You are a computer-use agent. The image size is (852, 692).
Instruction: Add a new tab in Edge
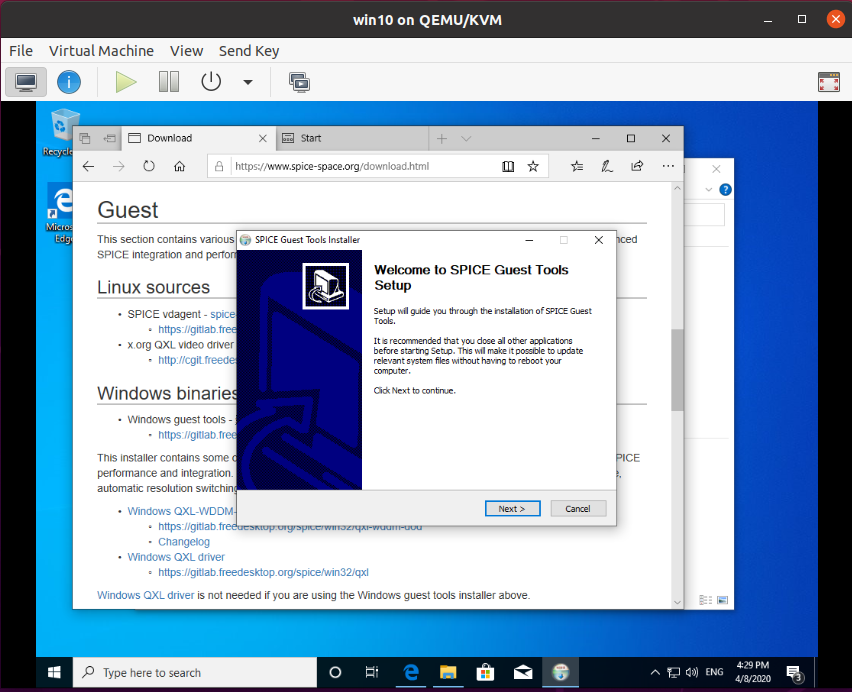point(442,139)
